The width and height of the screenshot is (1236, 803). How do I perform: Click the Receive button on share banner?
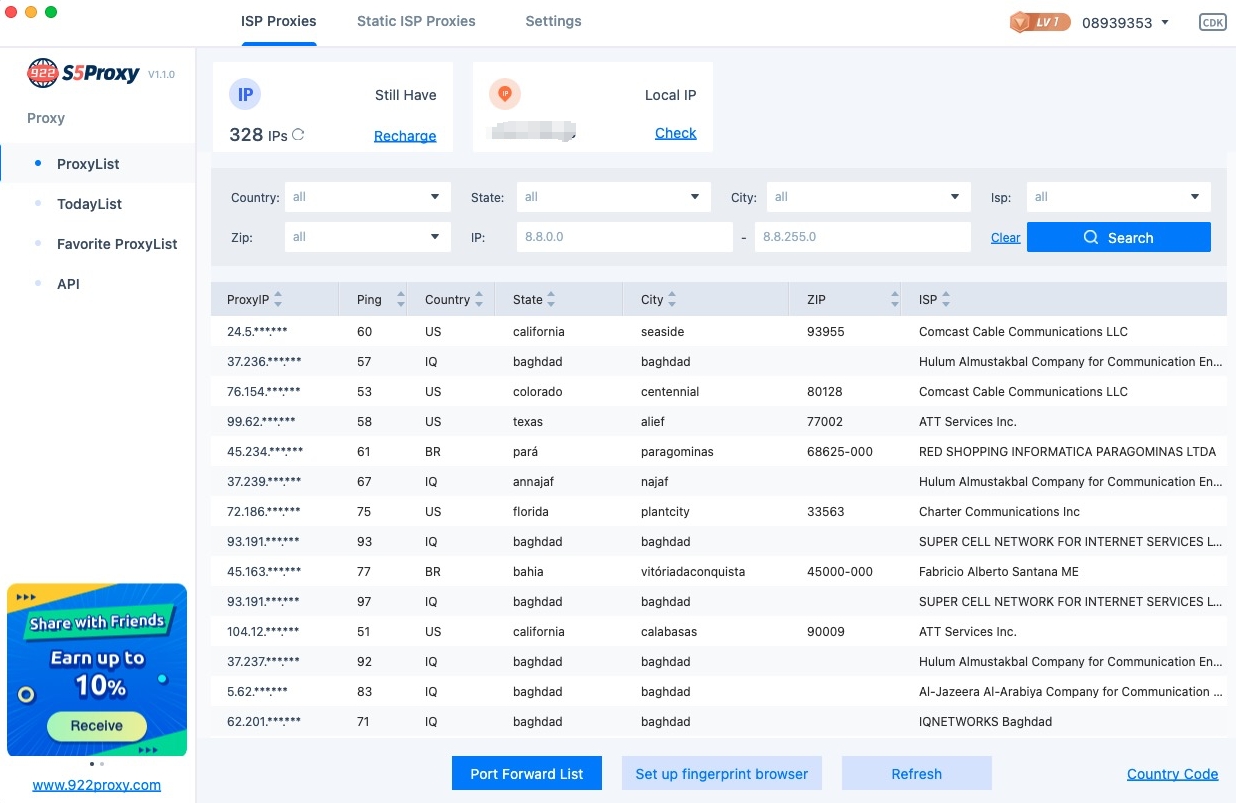pos(97,726)
